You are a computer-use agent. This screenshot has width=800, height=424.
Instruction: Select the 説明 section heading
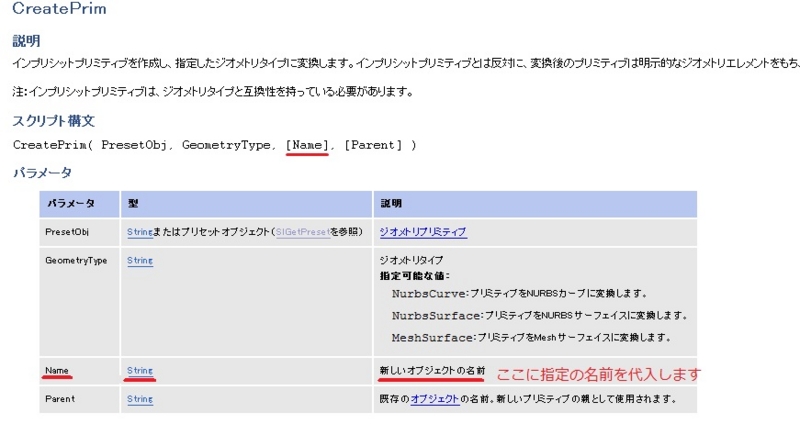pos(27,41)
